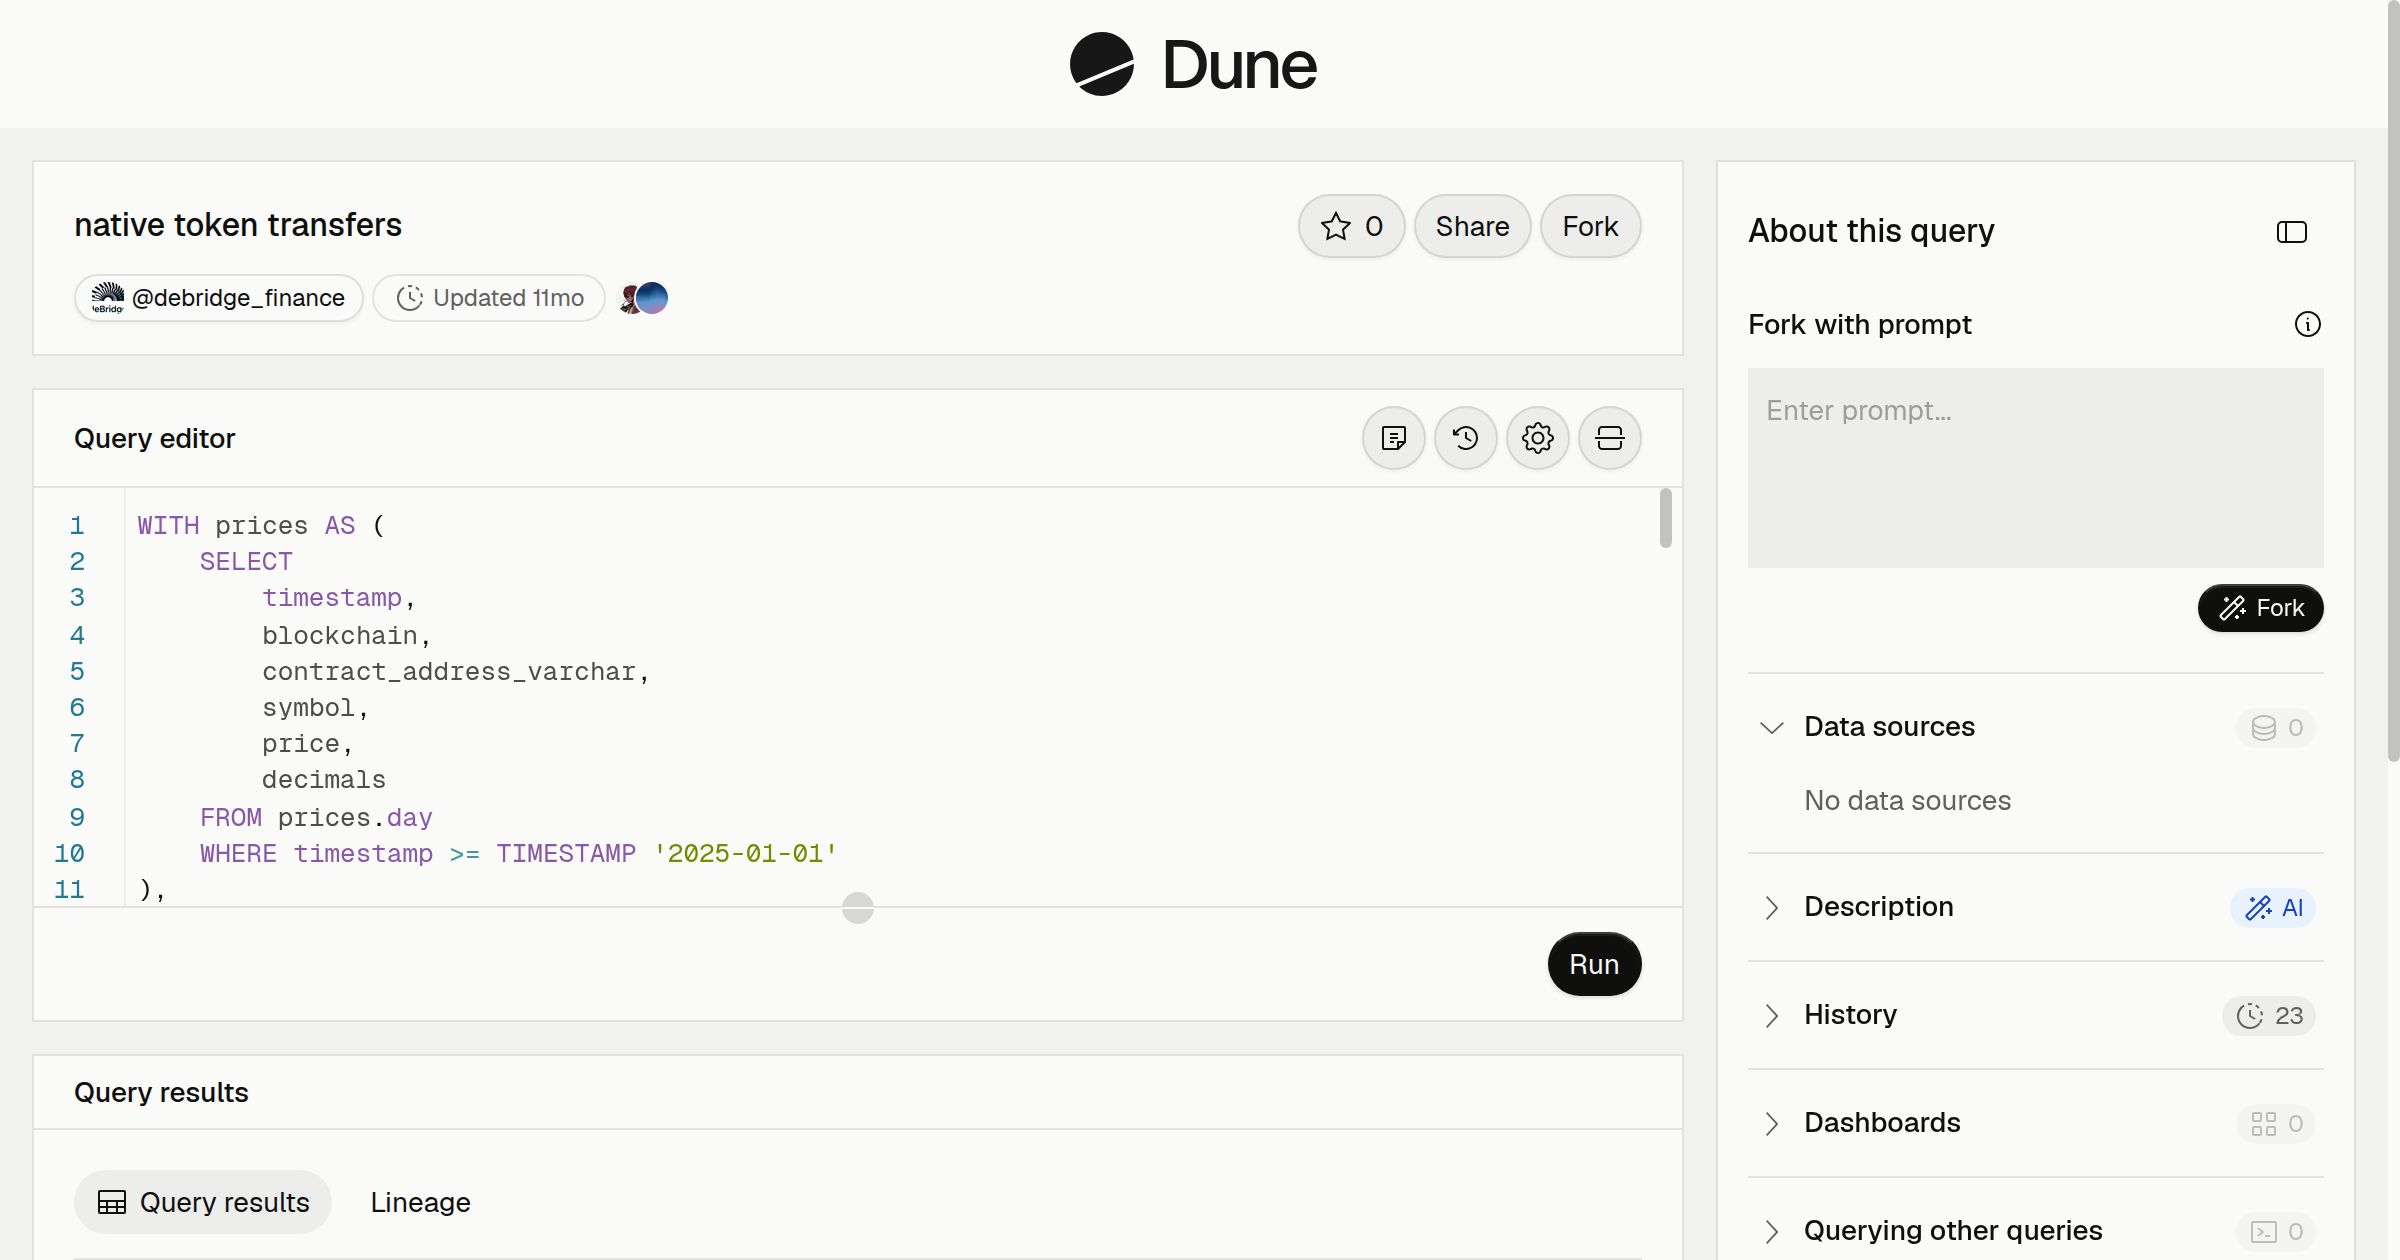Click the Data sources count badge
Image resolution: width=2400 pixels, height=1260 pixels.
pos(2276,727)
